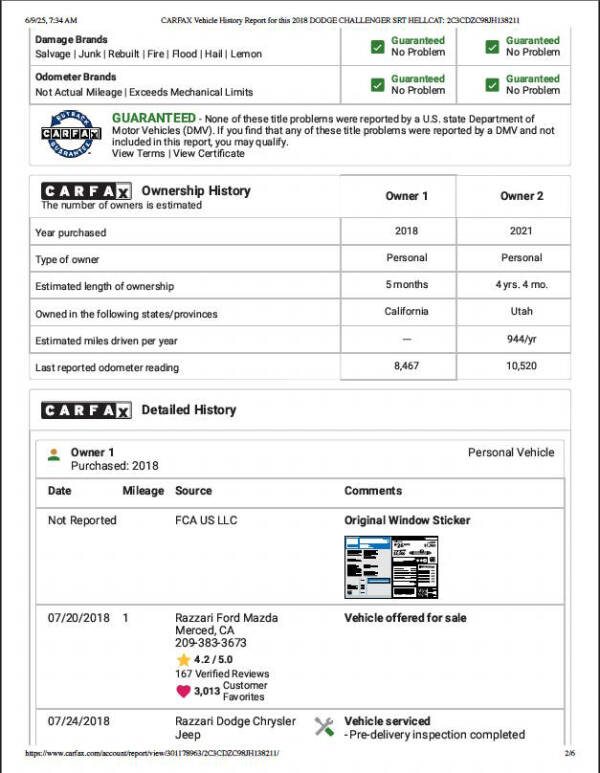Click the 07/20/2018 date entry

(x=78, y=618)
